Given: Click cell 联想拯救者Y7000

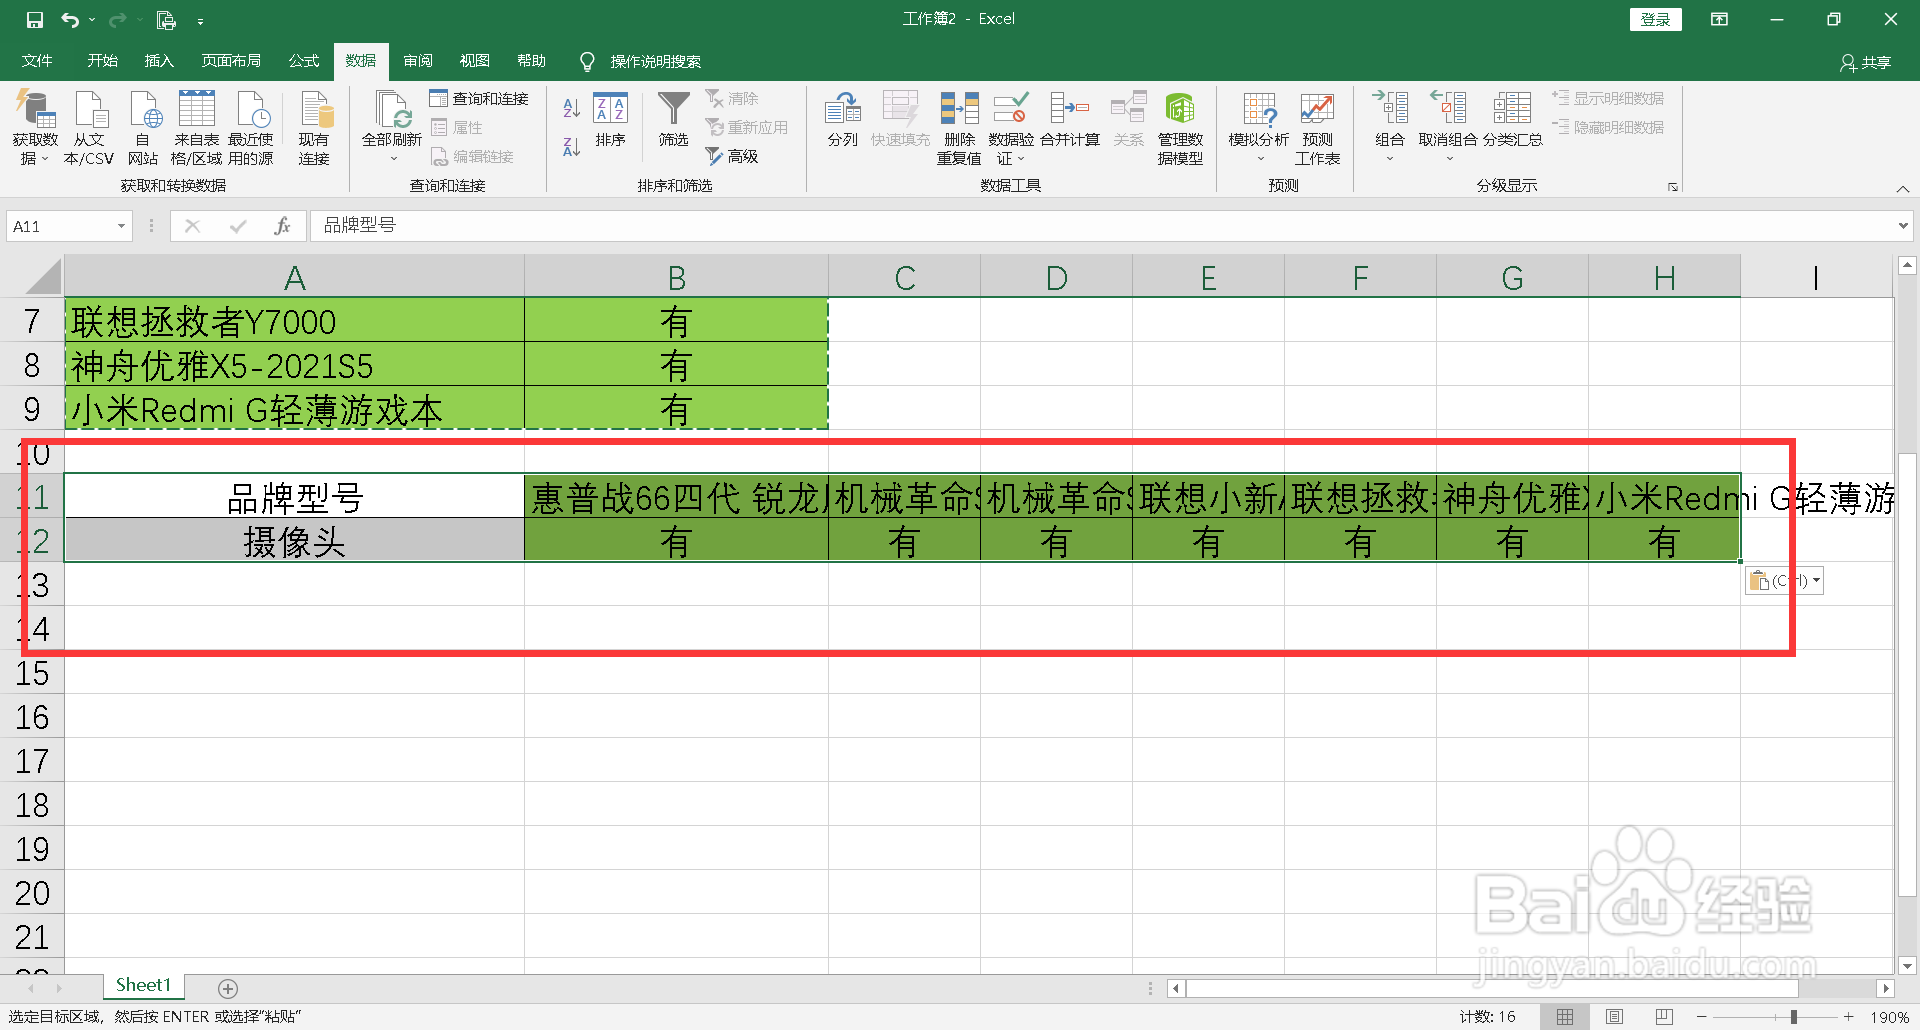Looking at the screenshot, I should [294, 321].
